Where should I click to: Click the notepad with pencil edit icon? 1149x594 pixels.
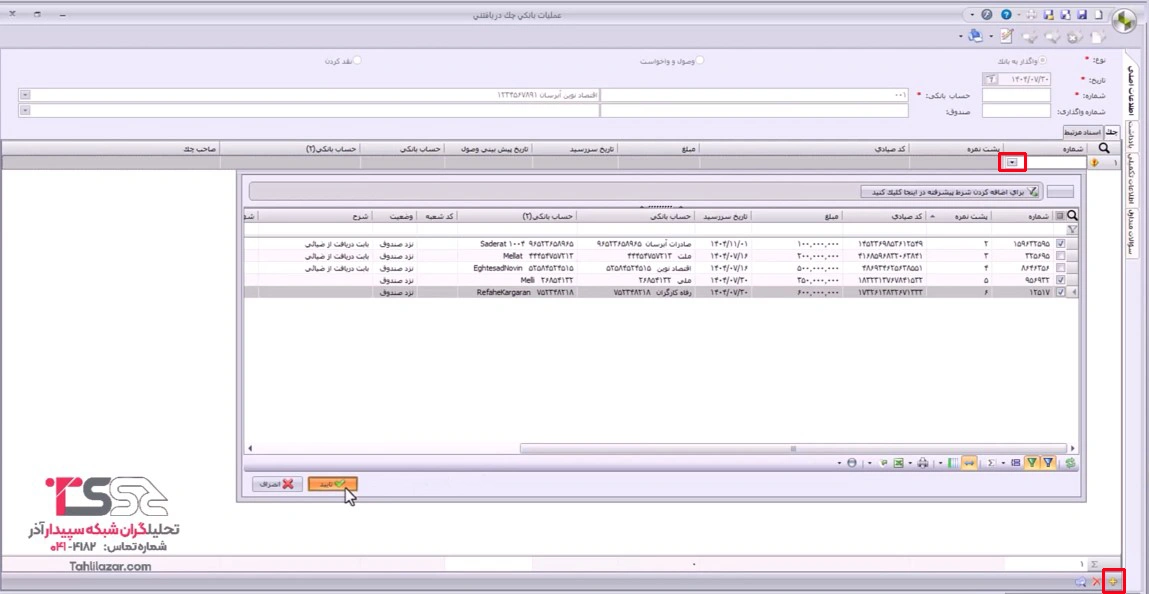coord(1006,36)
